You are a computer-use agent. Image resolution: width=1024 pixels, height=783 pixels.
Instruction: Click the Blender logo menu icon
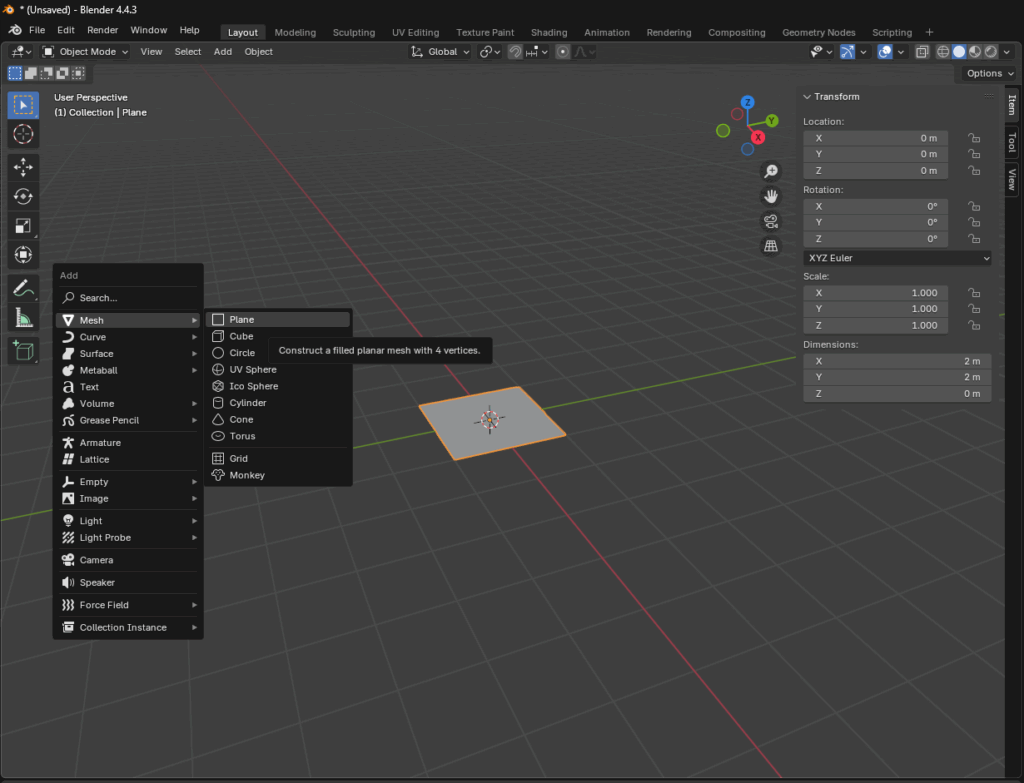coord(14,30)
